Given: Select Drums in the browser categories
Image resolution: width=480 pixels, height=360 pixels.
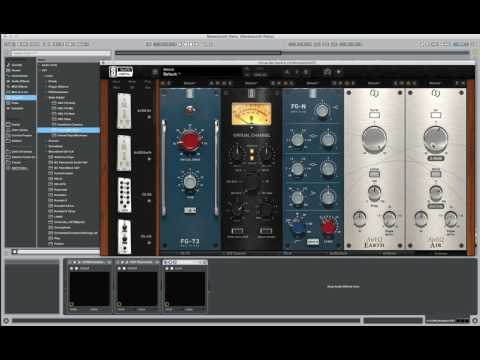Looking at the screenshot, I should (16, 70).
